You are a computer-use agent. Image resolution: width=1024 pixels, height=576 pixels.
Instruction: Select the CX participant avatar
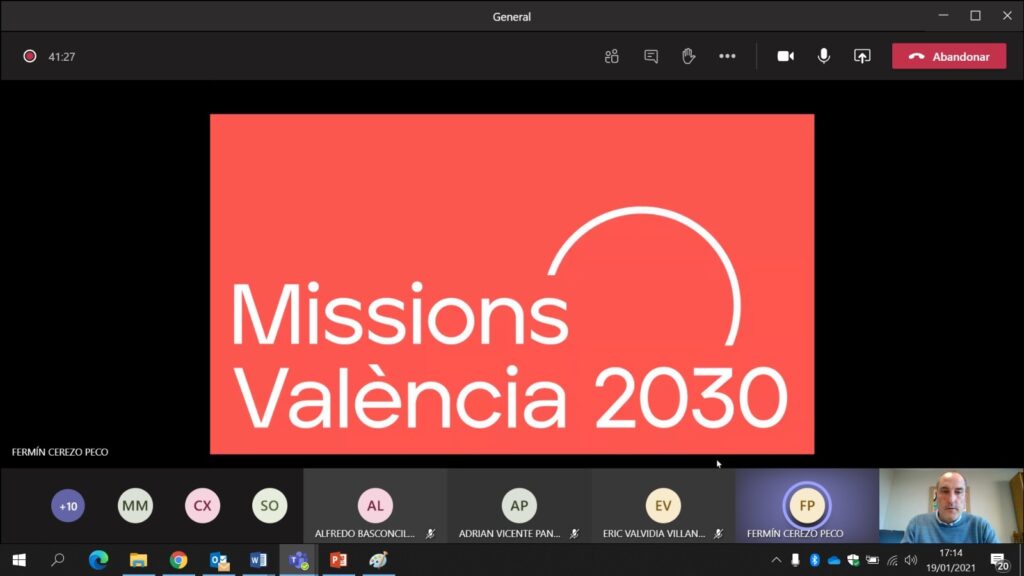point(202,505)
